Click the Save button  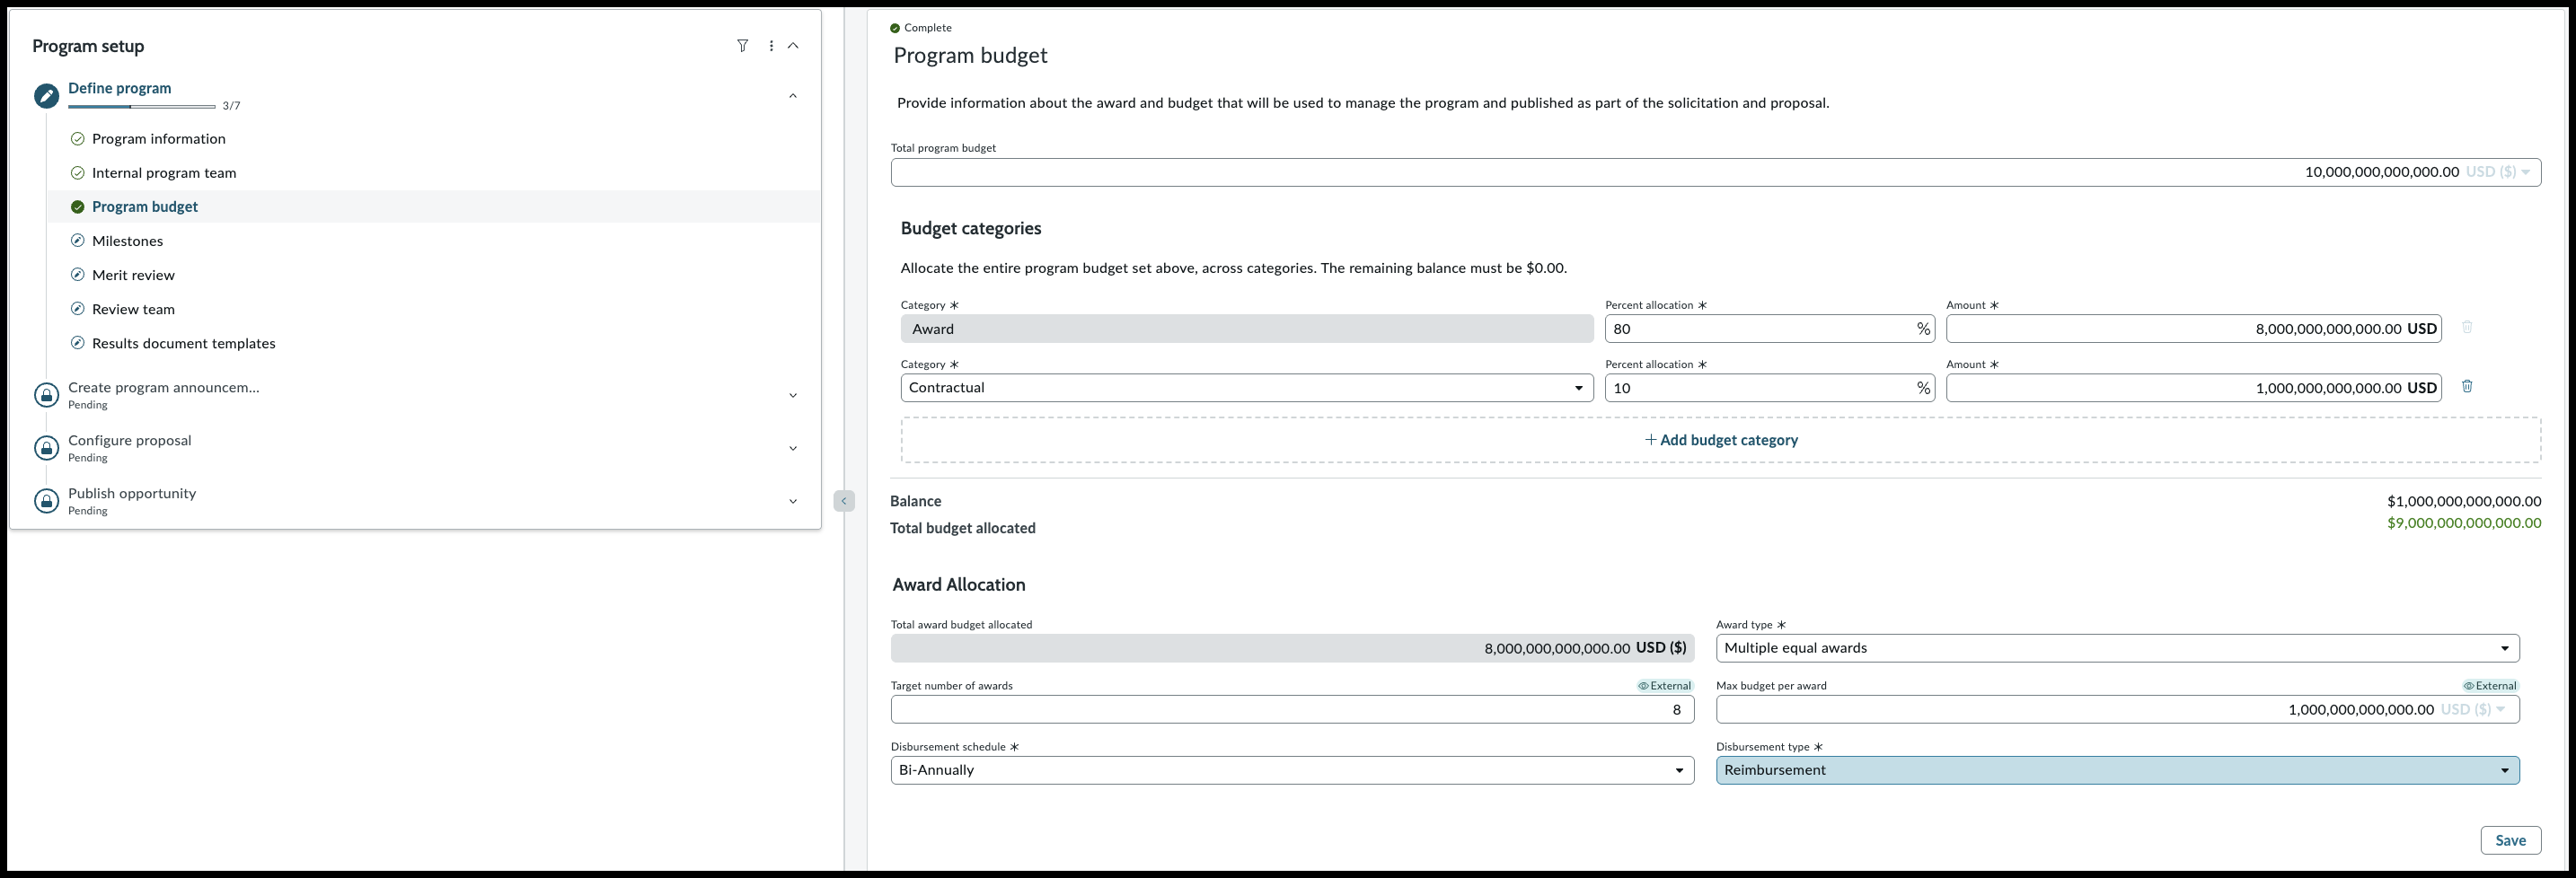click(x=2510, y=840)
